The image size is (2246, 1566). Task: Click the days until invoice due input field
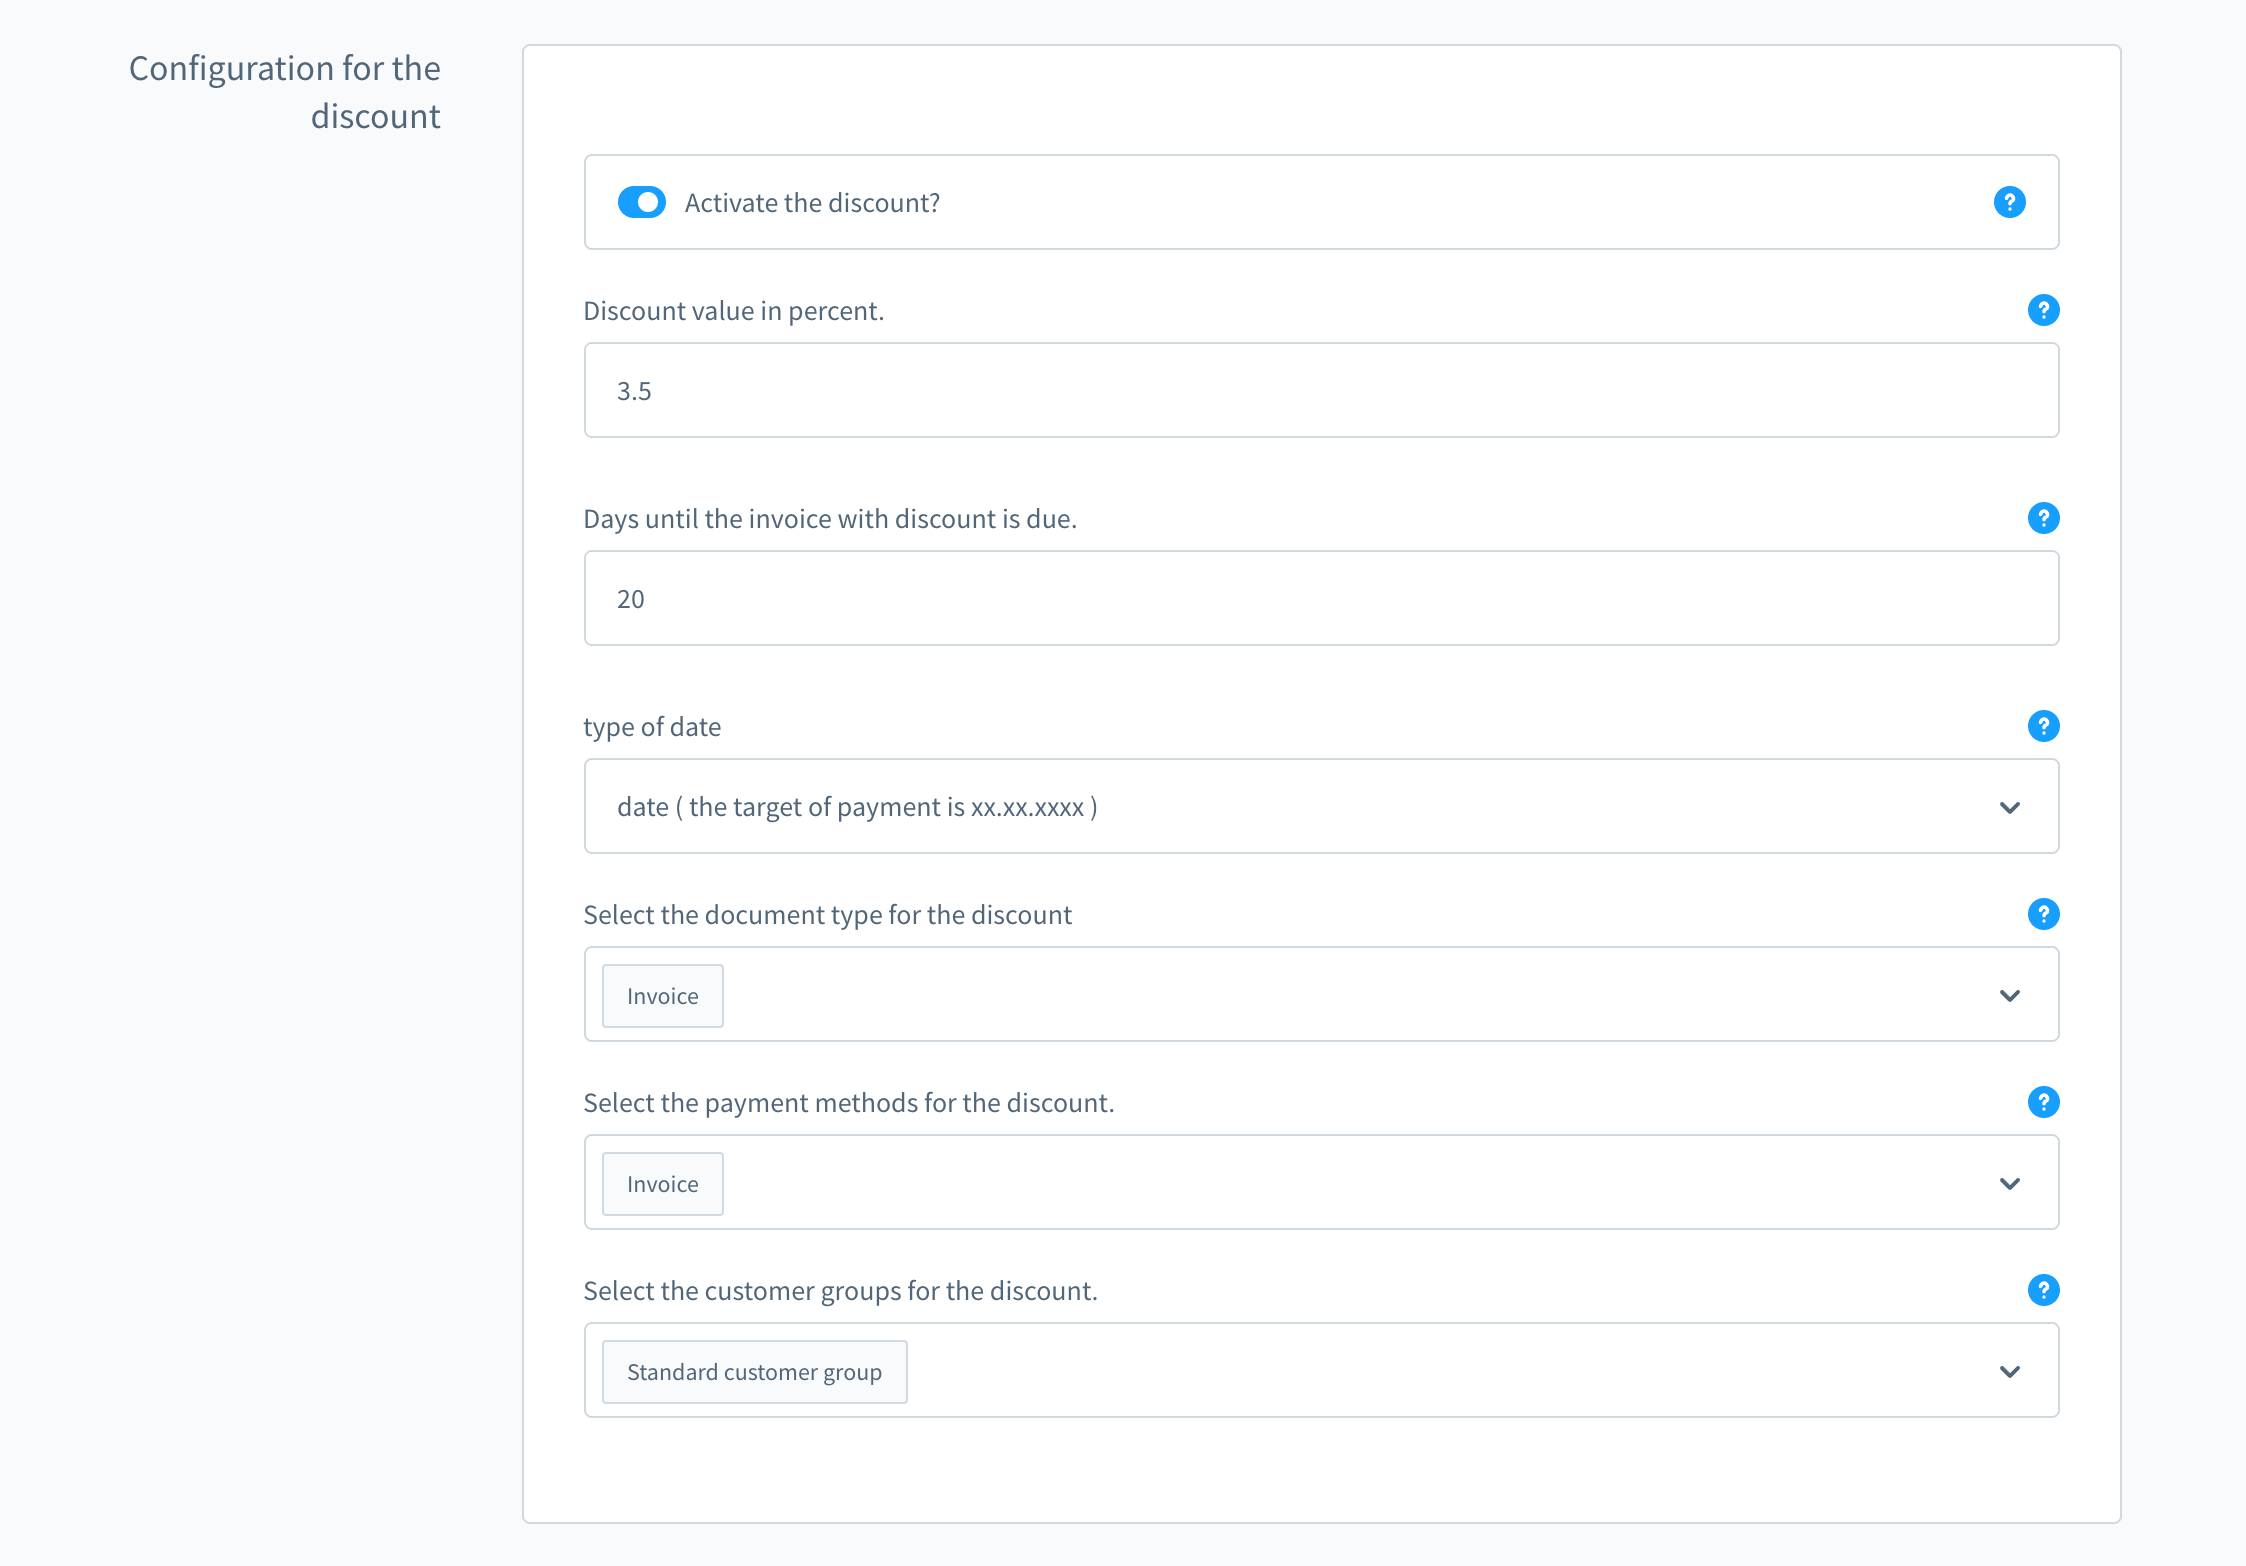click(1323, 597)
